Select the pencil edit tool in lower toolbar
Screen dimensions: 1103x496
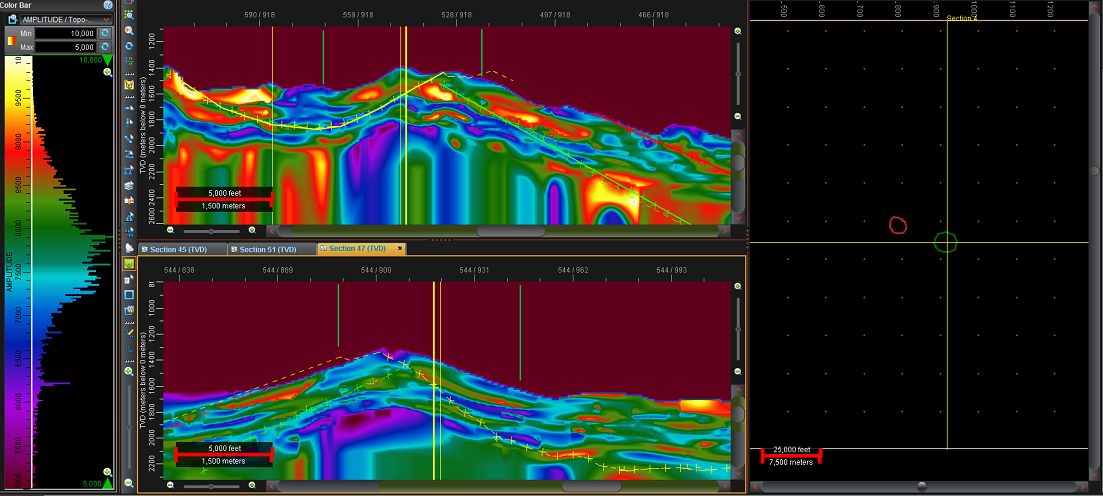click(x=129, y=331)
